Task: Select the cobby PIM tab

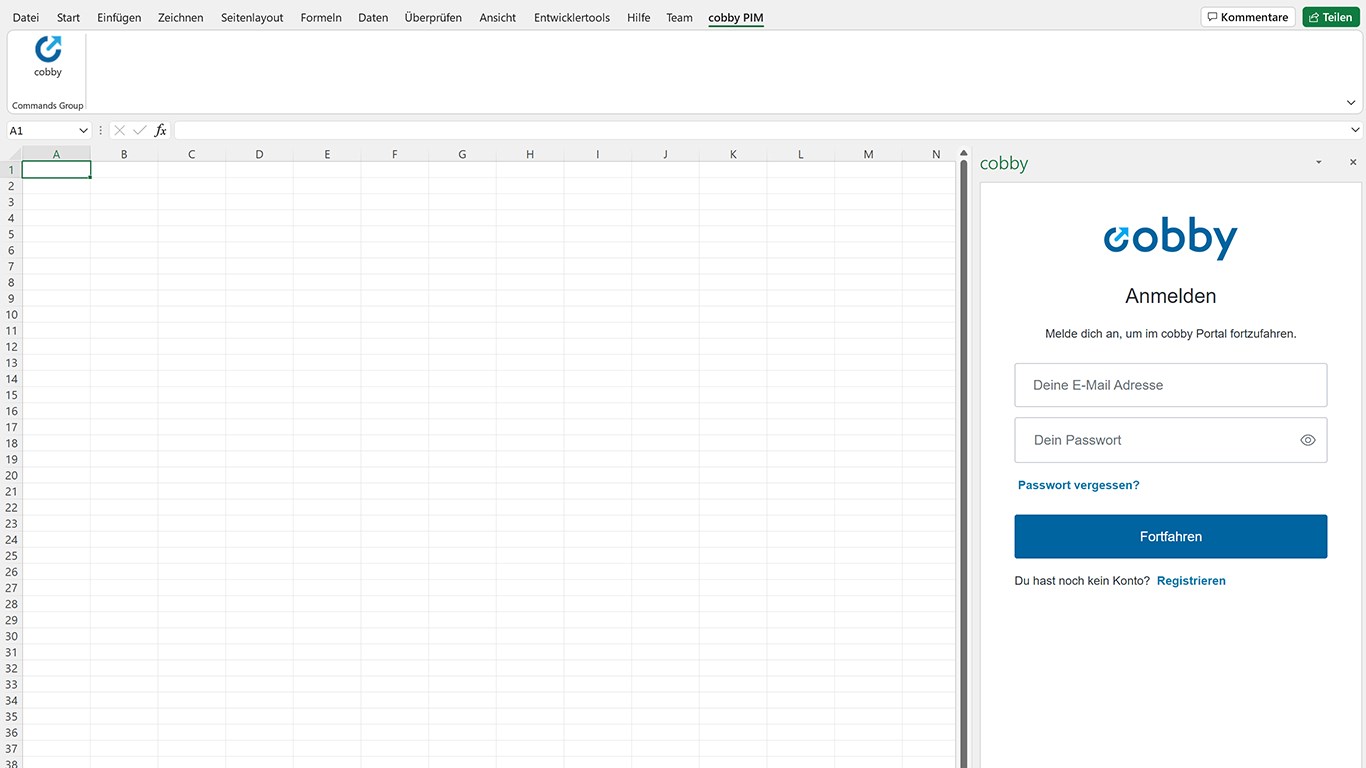Action: click(x=736, y=18)
